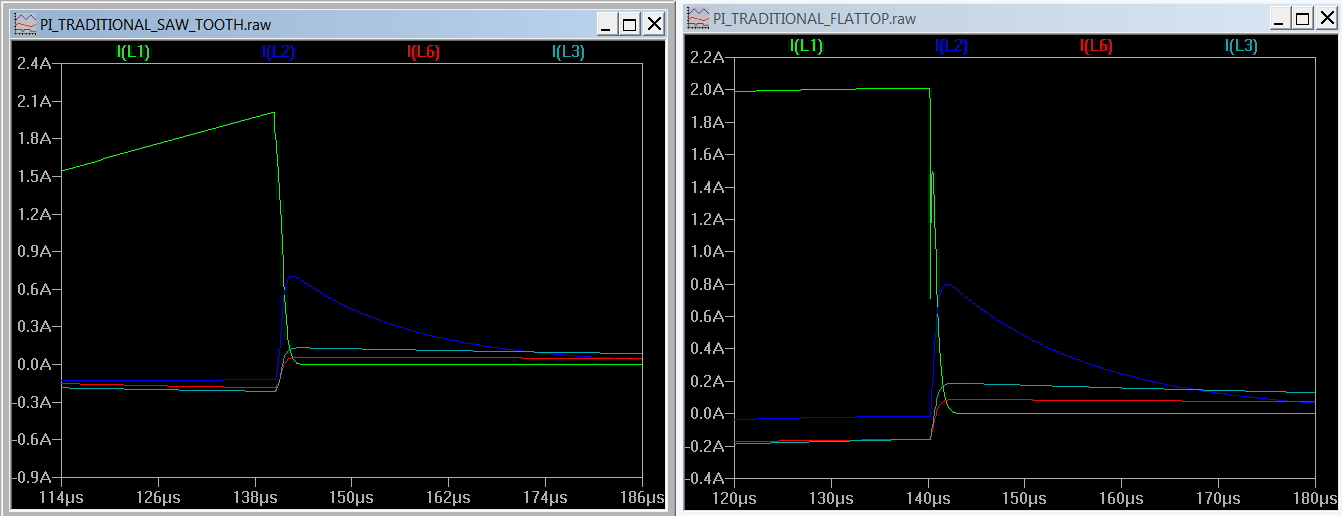Maximize the PI_TRADITIONAL_SAW_TOOTH.raw window
The height and width of the screenshot is (516, 1342).
pos(630,25)
